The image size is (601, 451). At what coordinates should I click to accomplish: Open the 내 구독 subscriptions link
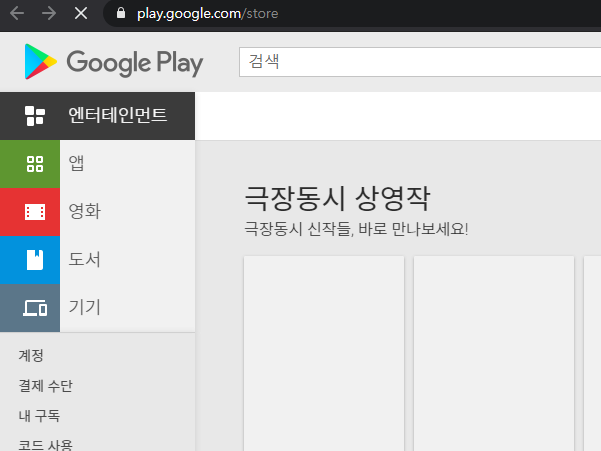click(x=39, y=415)
